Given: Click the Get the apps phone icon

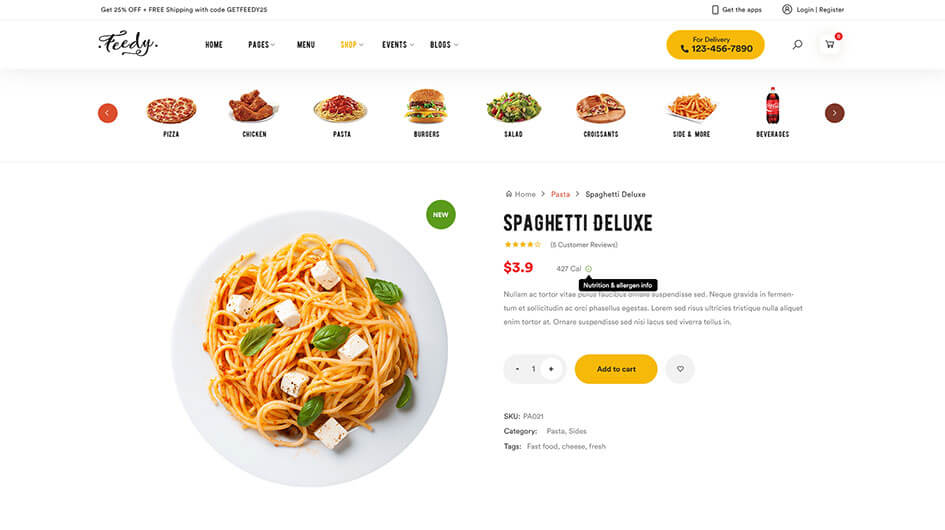Looking at the screenshot, I should point(715,10).
